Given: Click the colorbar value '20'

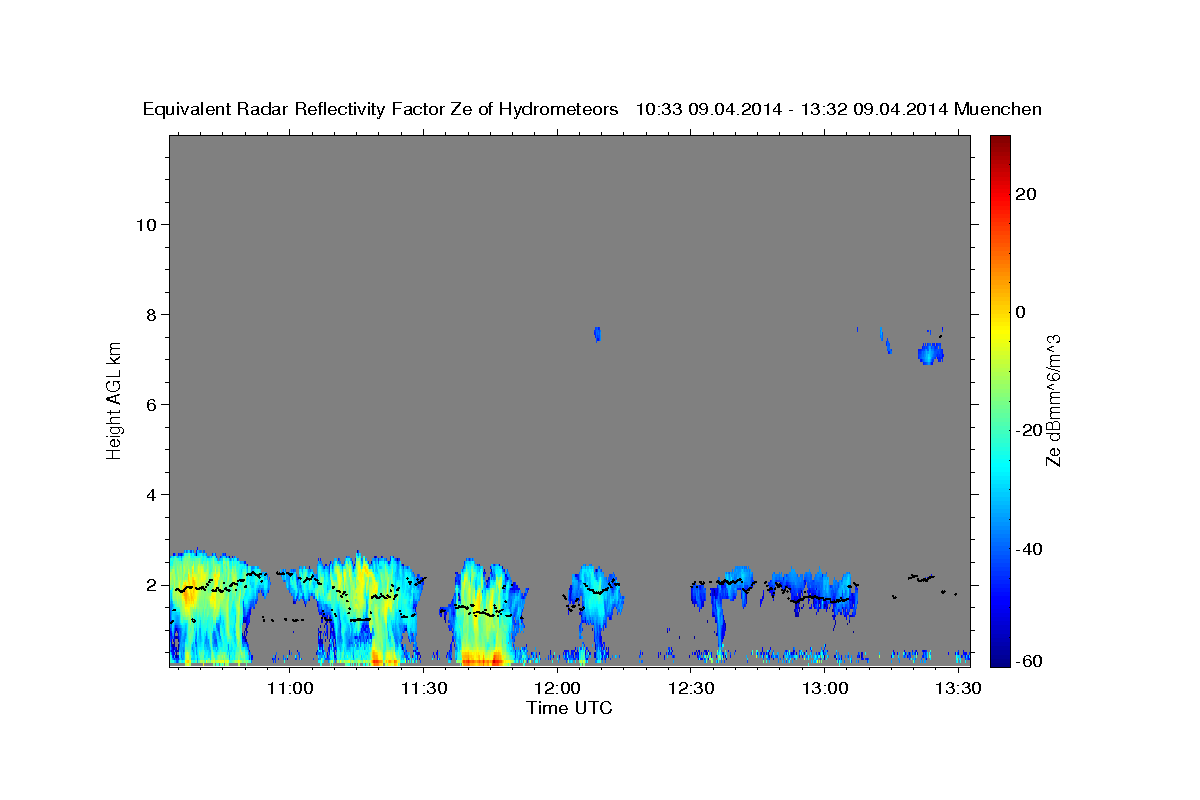Looking at the screenshot, I should (1025, 194).
